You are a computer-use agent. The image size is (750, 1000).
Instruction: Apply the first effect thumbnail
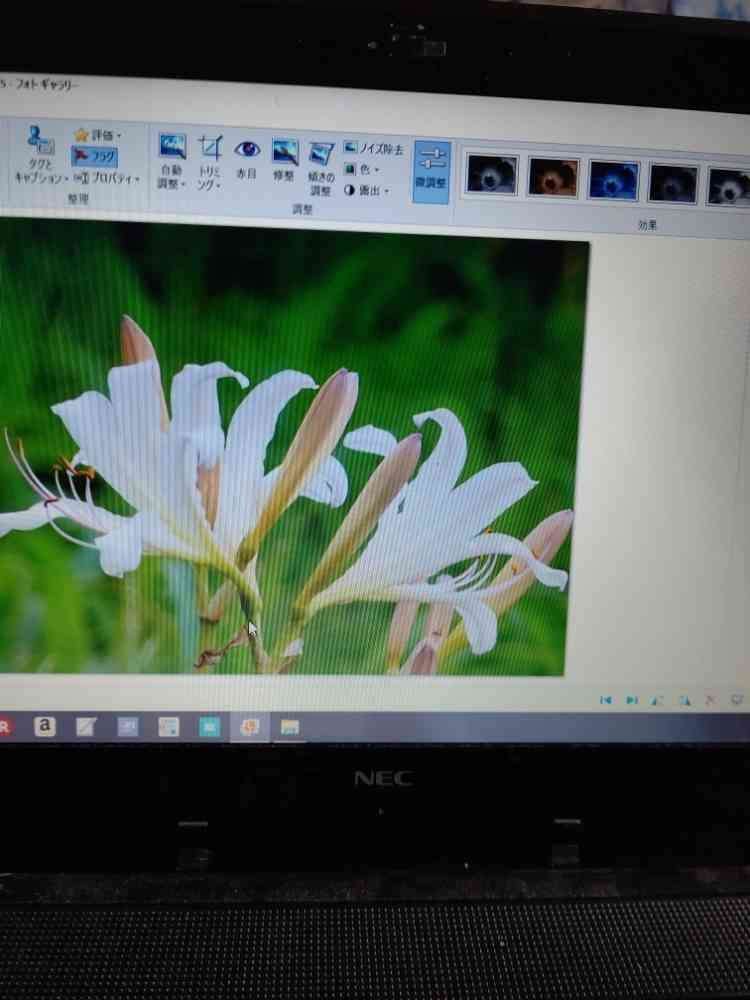[492, 175]
